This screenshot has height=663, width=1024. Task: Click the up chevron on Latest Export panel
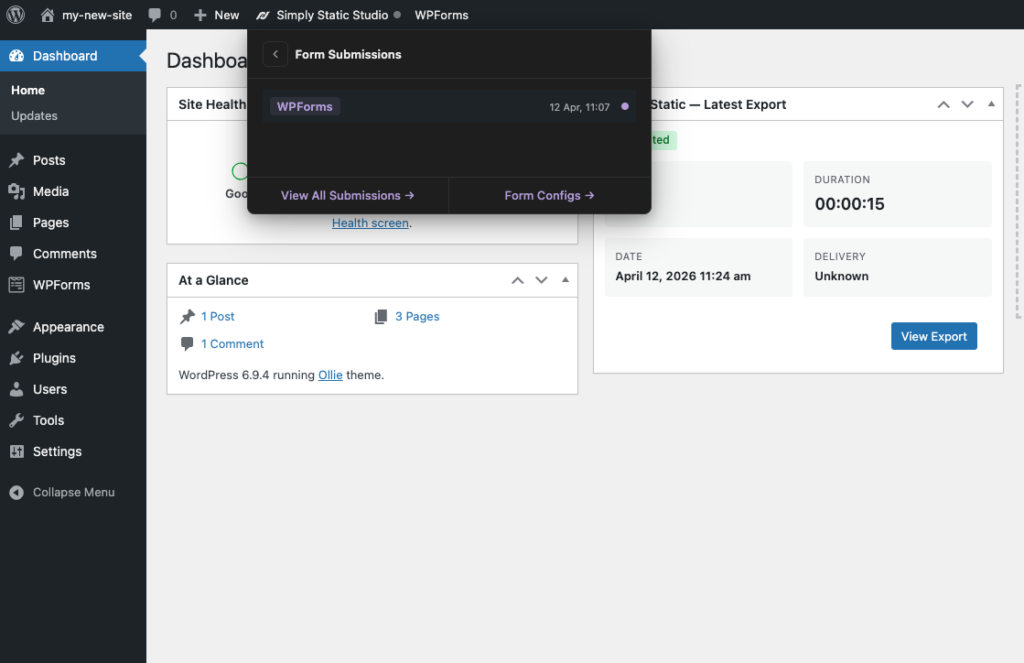click(943, 104)
